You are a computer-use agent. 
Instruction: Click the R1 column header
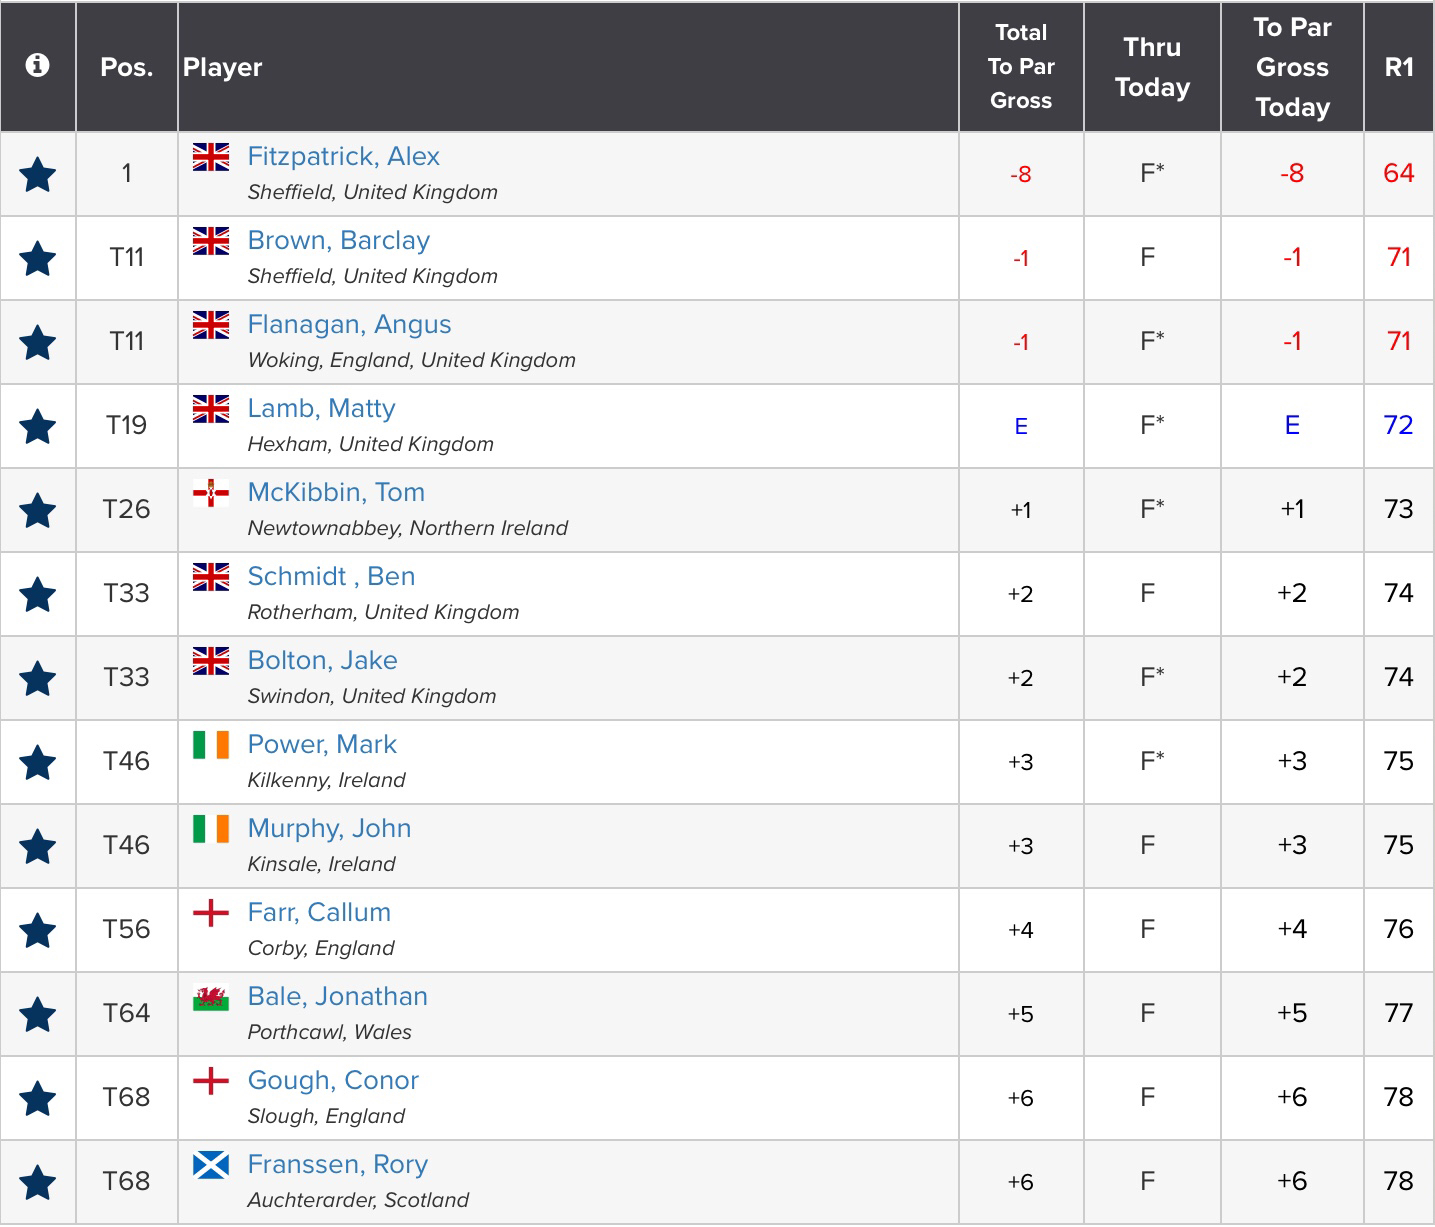(x=1398, y=67)
